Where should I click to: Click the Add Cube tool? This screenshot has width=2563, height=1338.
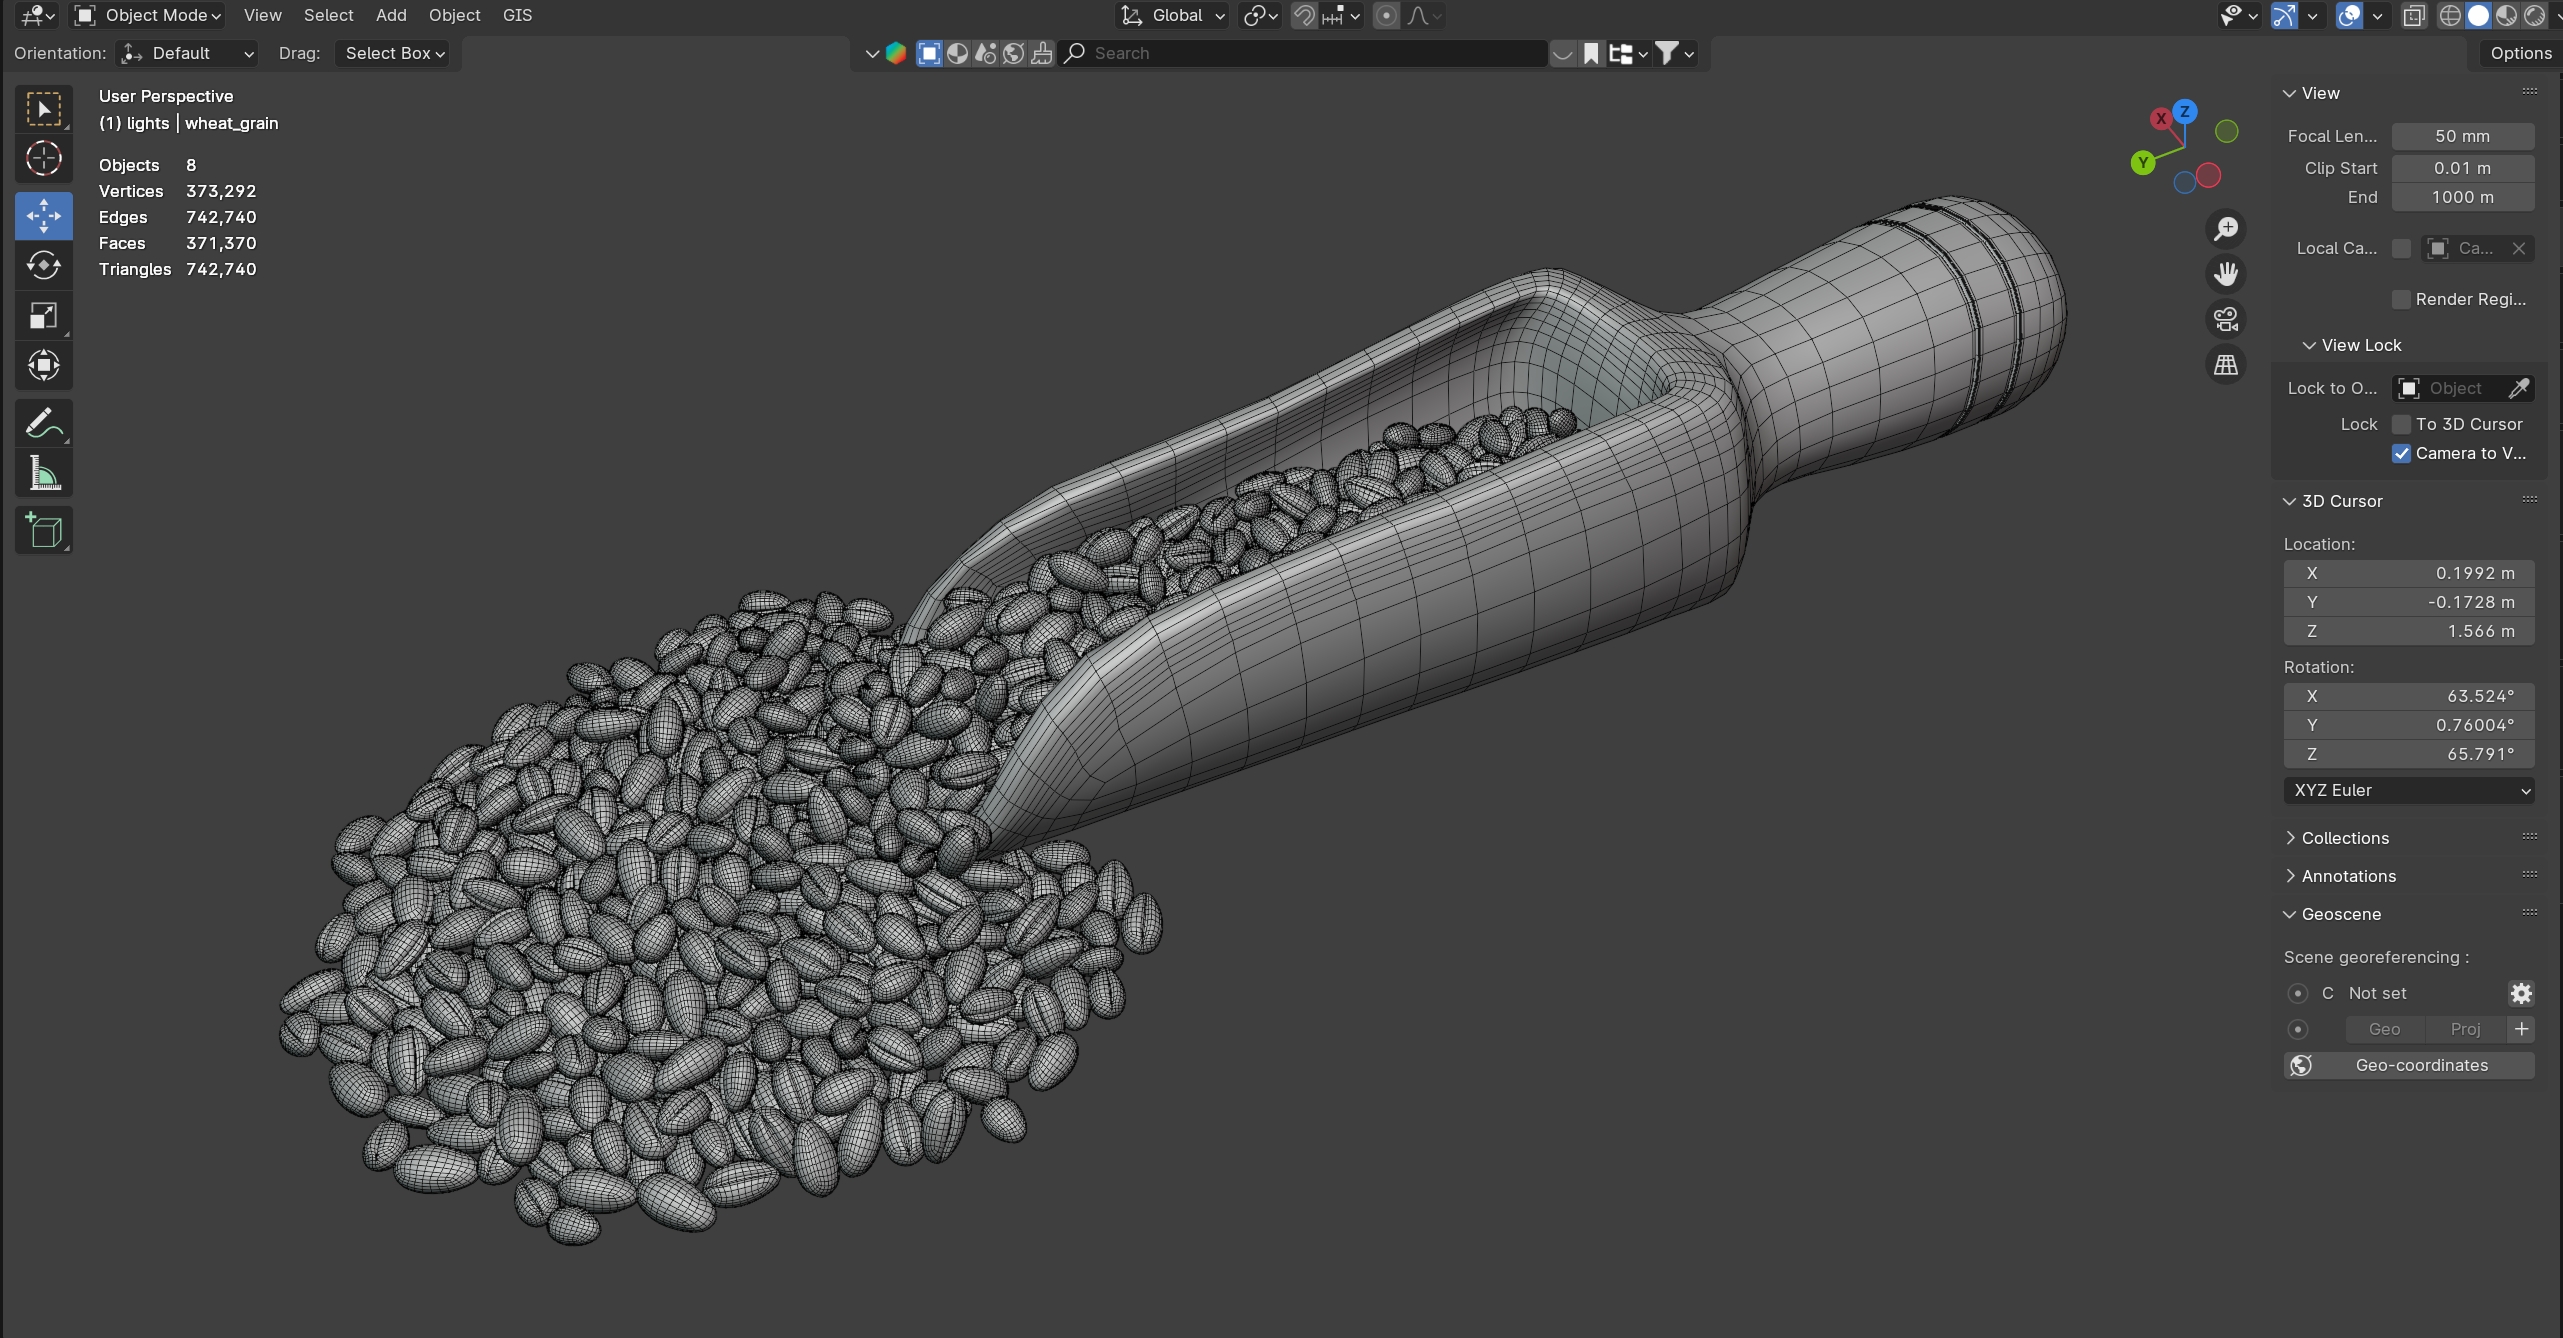[x=43, y=530]
